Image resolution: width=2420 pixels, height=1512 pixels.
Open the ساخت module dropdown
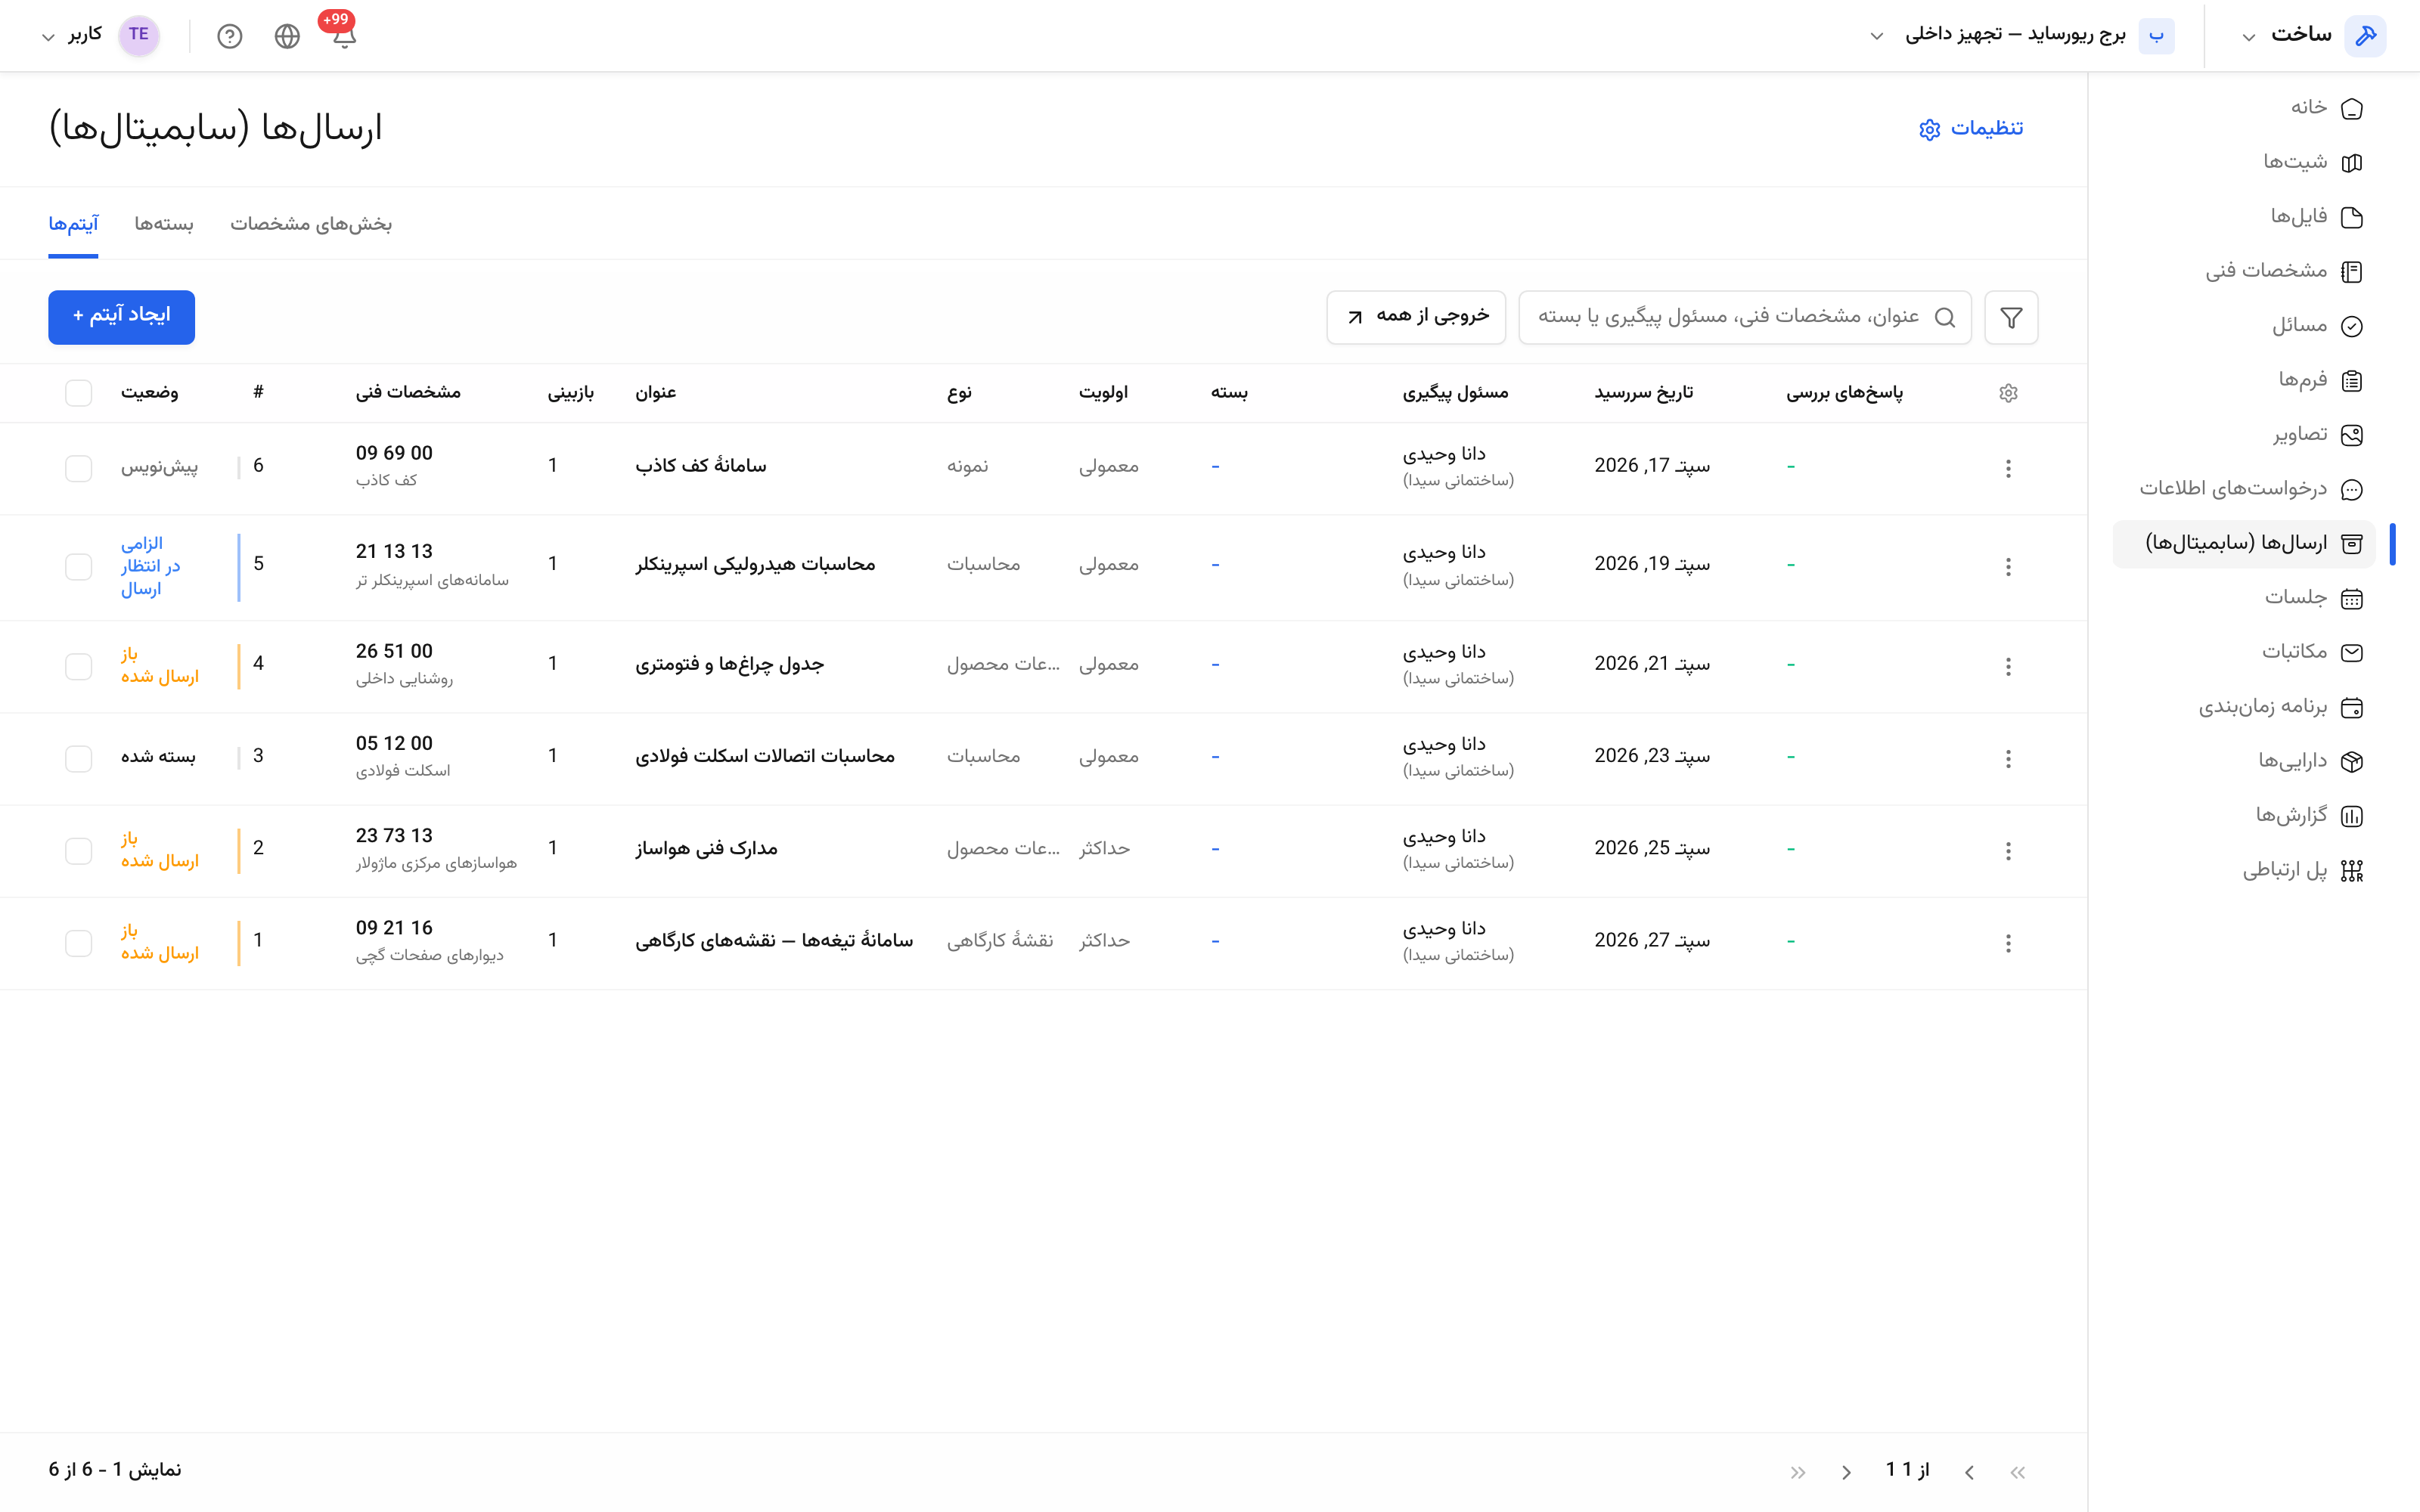pyautogui.click(x=2248, y=37)
